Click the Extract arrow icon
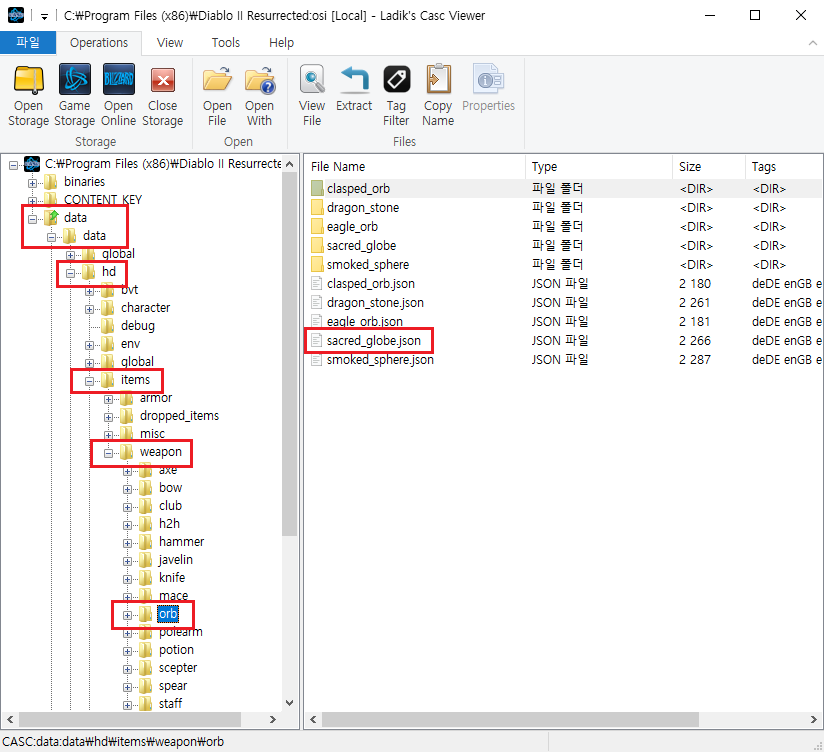Image resolution: width=824 pixels, height=753 pixels. pos(354,80)
